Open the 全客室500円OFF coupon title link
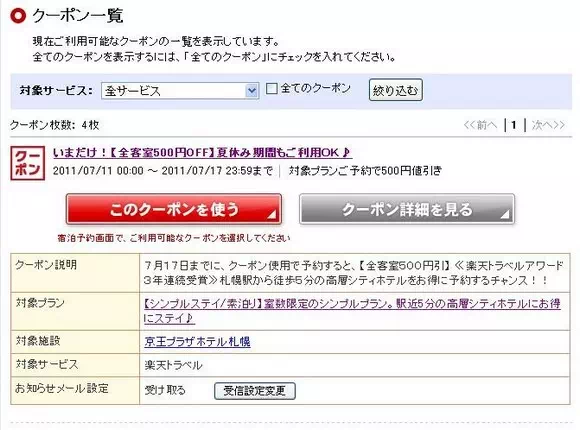Screen dimensions: 580x430 coord(202,152)
